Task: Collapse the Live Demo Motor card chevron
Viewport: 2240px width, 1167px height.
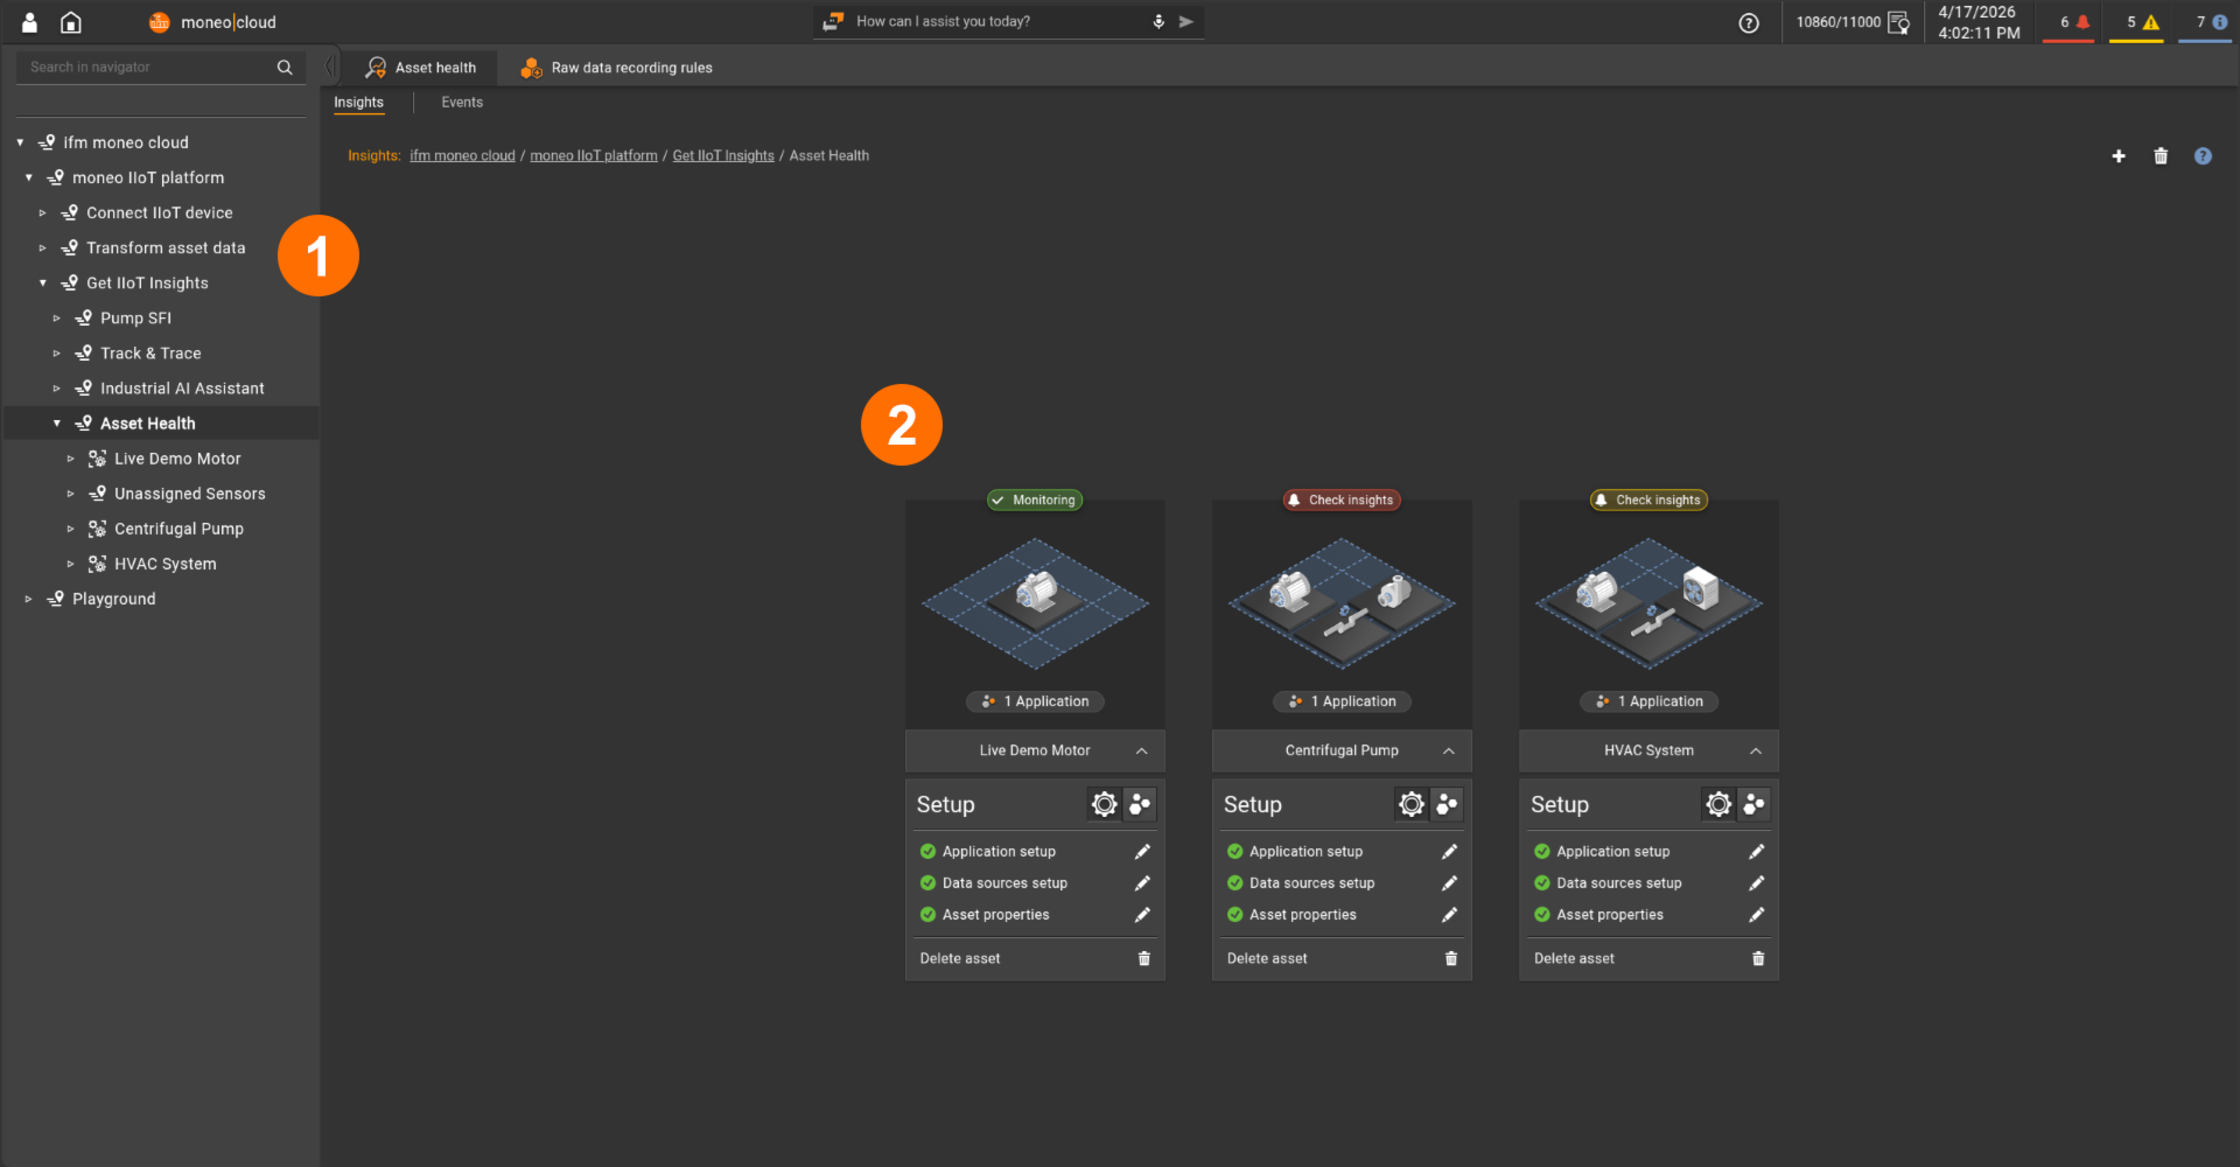Action: (x=1142, y=751)
